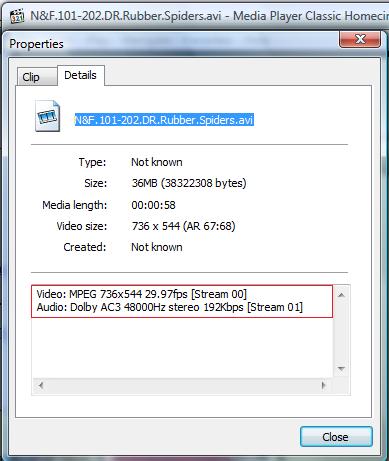Click the Close button
389x461 pixels.
[x=336, y=437]
